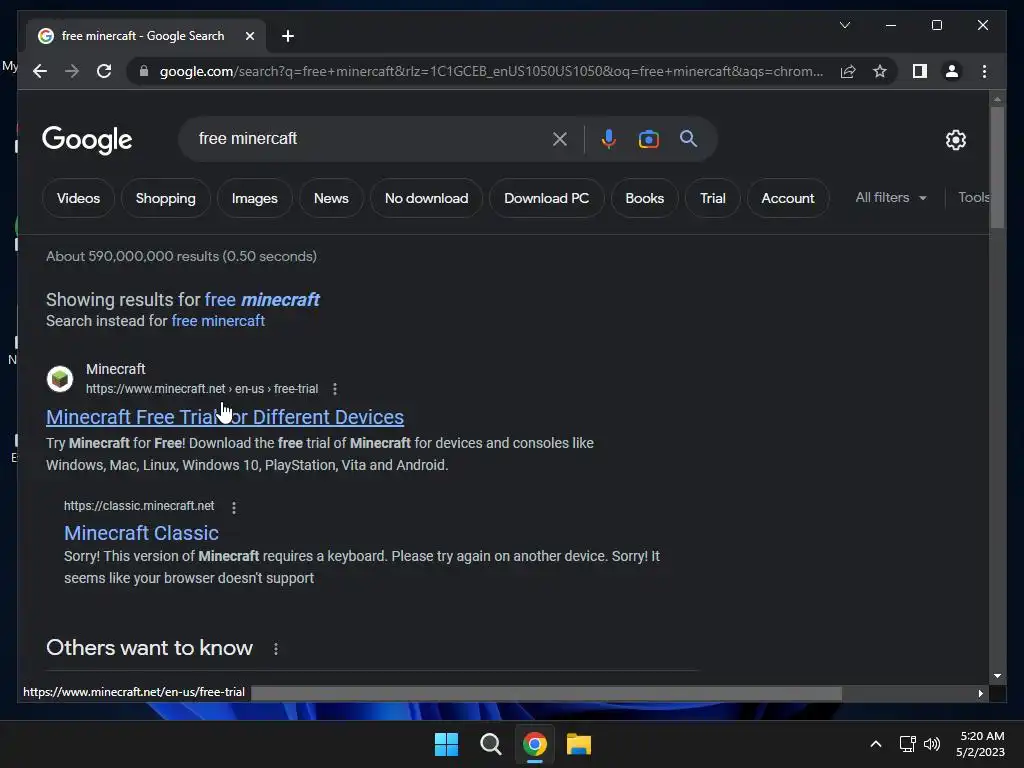Screen dimensions: 1024x768
Task: Show hidden system tray icons
Action: point(876,744)
